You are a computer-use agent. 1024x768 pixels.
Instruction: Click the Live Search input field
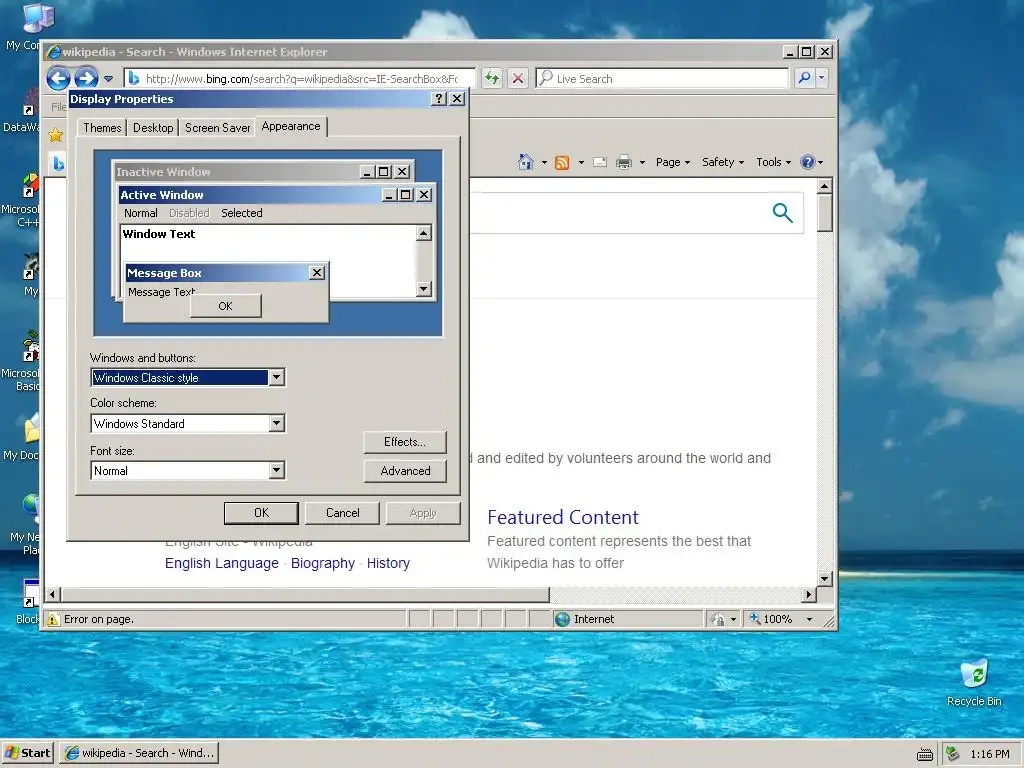click(x=662, y=78)
